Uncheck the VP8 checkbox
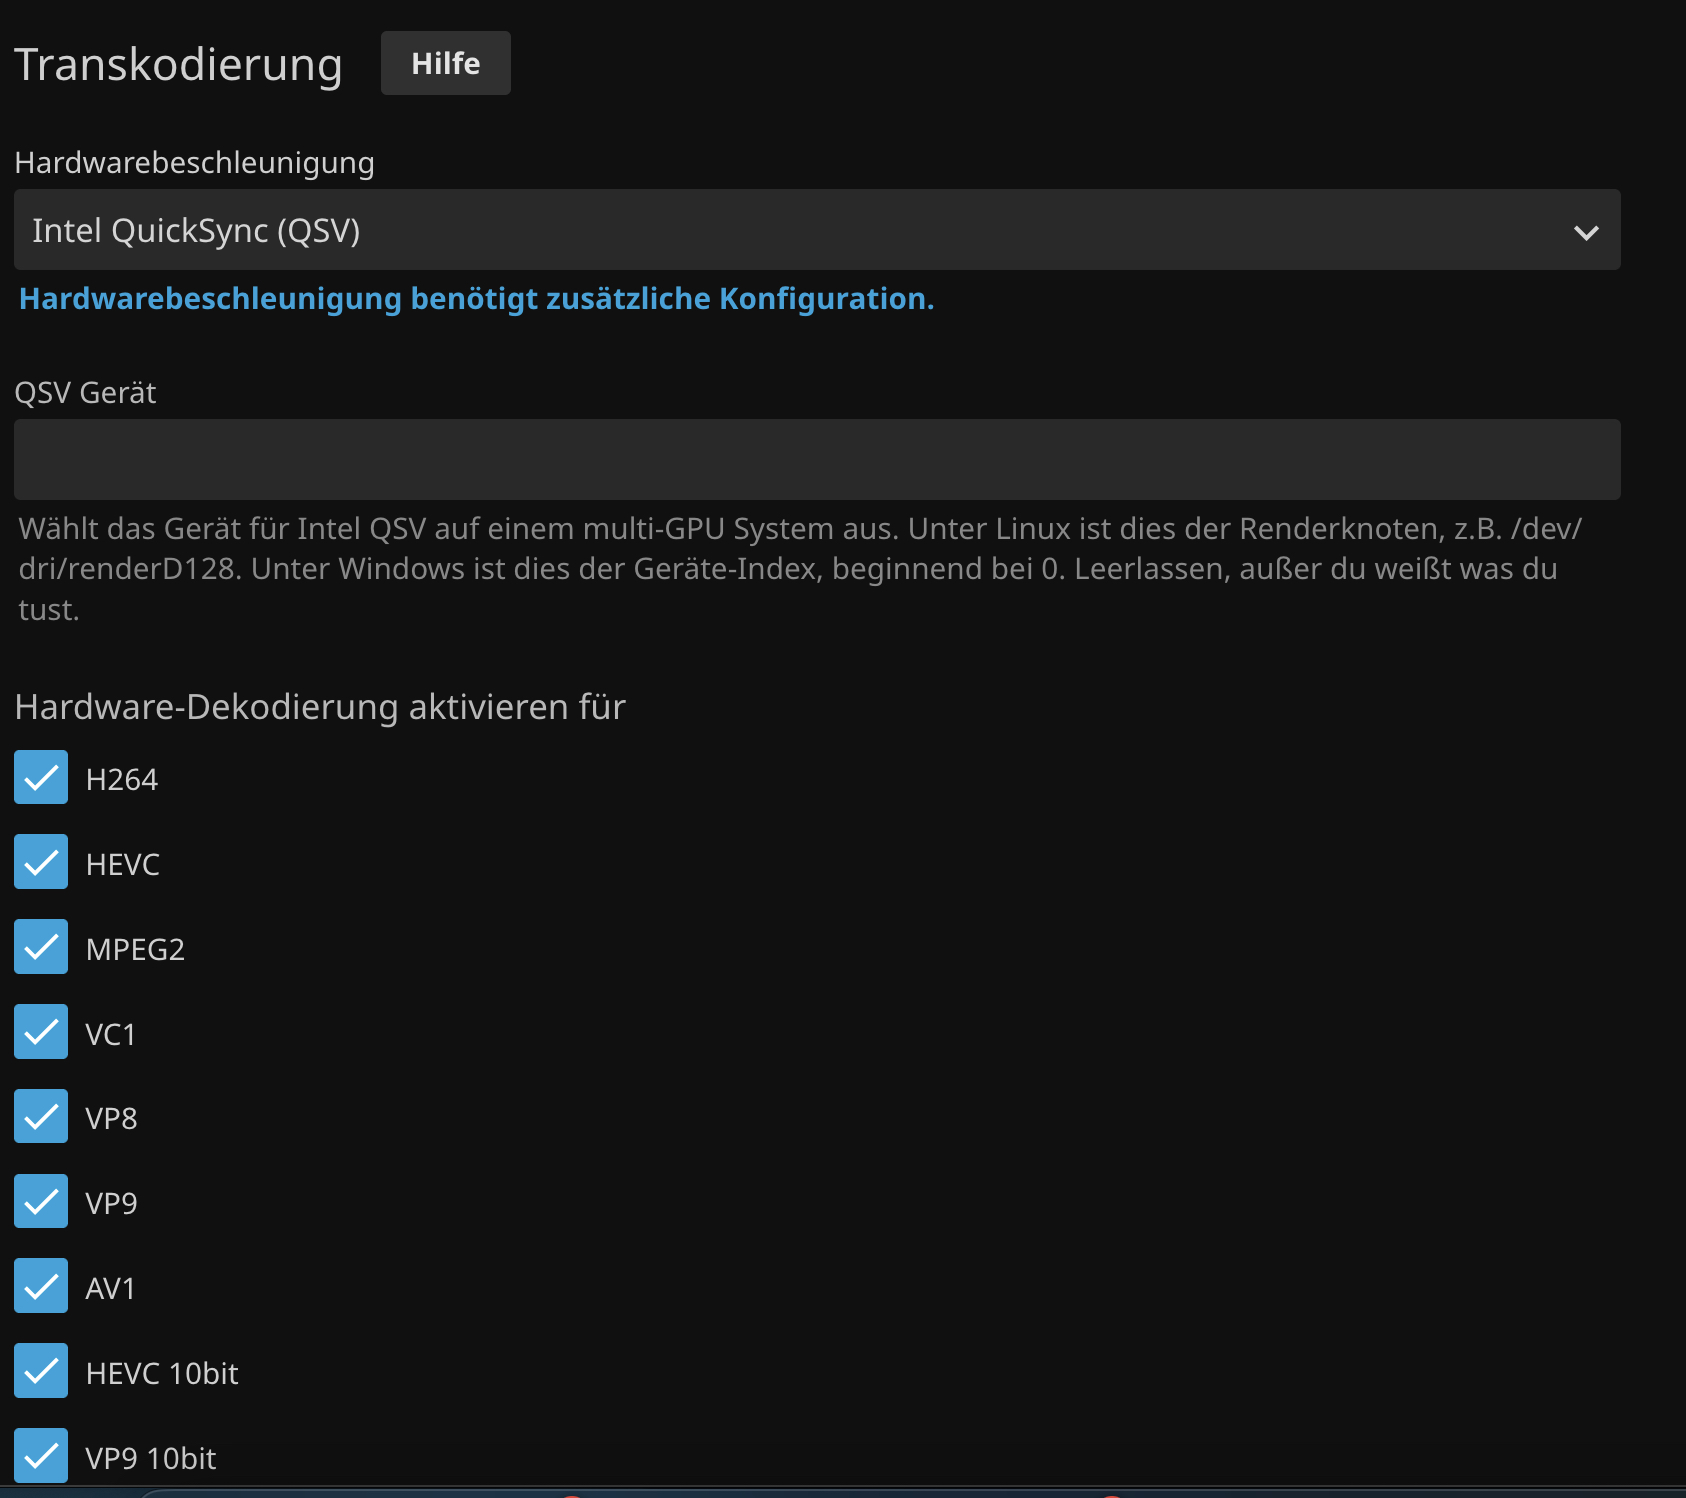Image resolution: width=1686 pixels, height=1498 pixels. (41, 1117)
